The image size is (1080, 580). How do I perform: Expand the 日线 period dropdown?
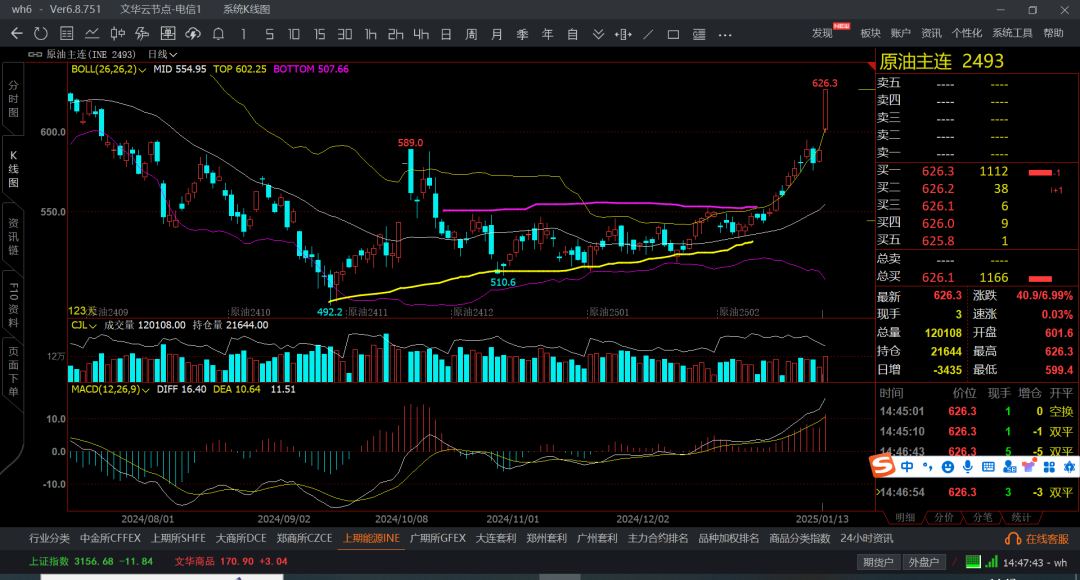tap(162, 54)
